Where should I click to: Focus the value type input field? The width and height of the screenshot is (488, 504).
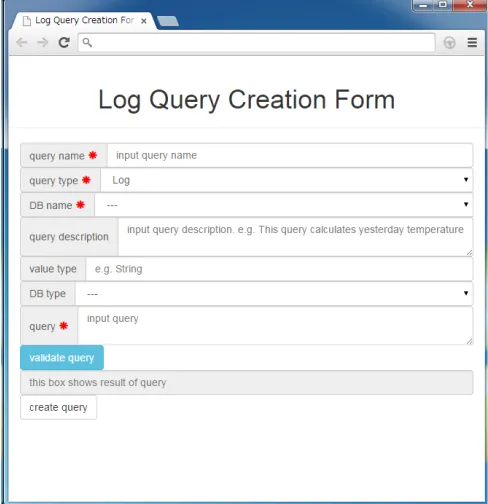coord(279,269)
